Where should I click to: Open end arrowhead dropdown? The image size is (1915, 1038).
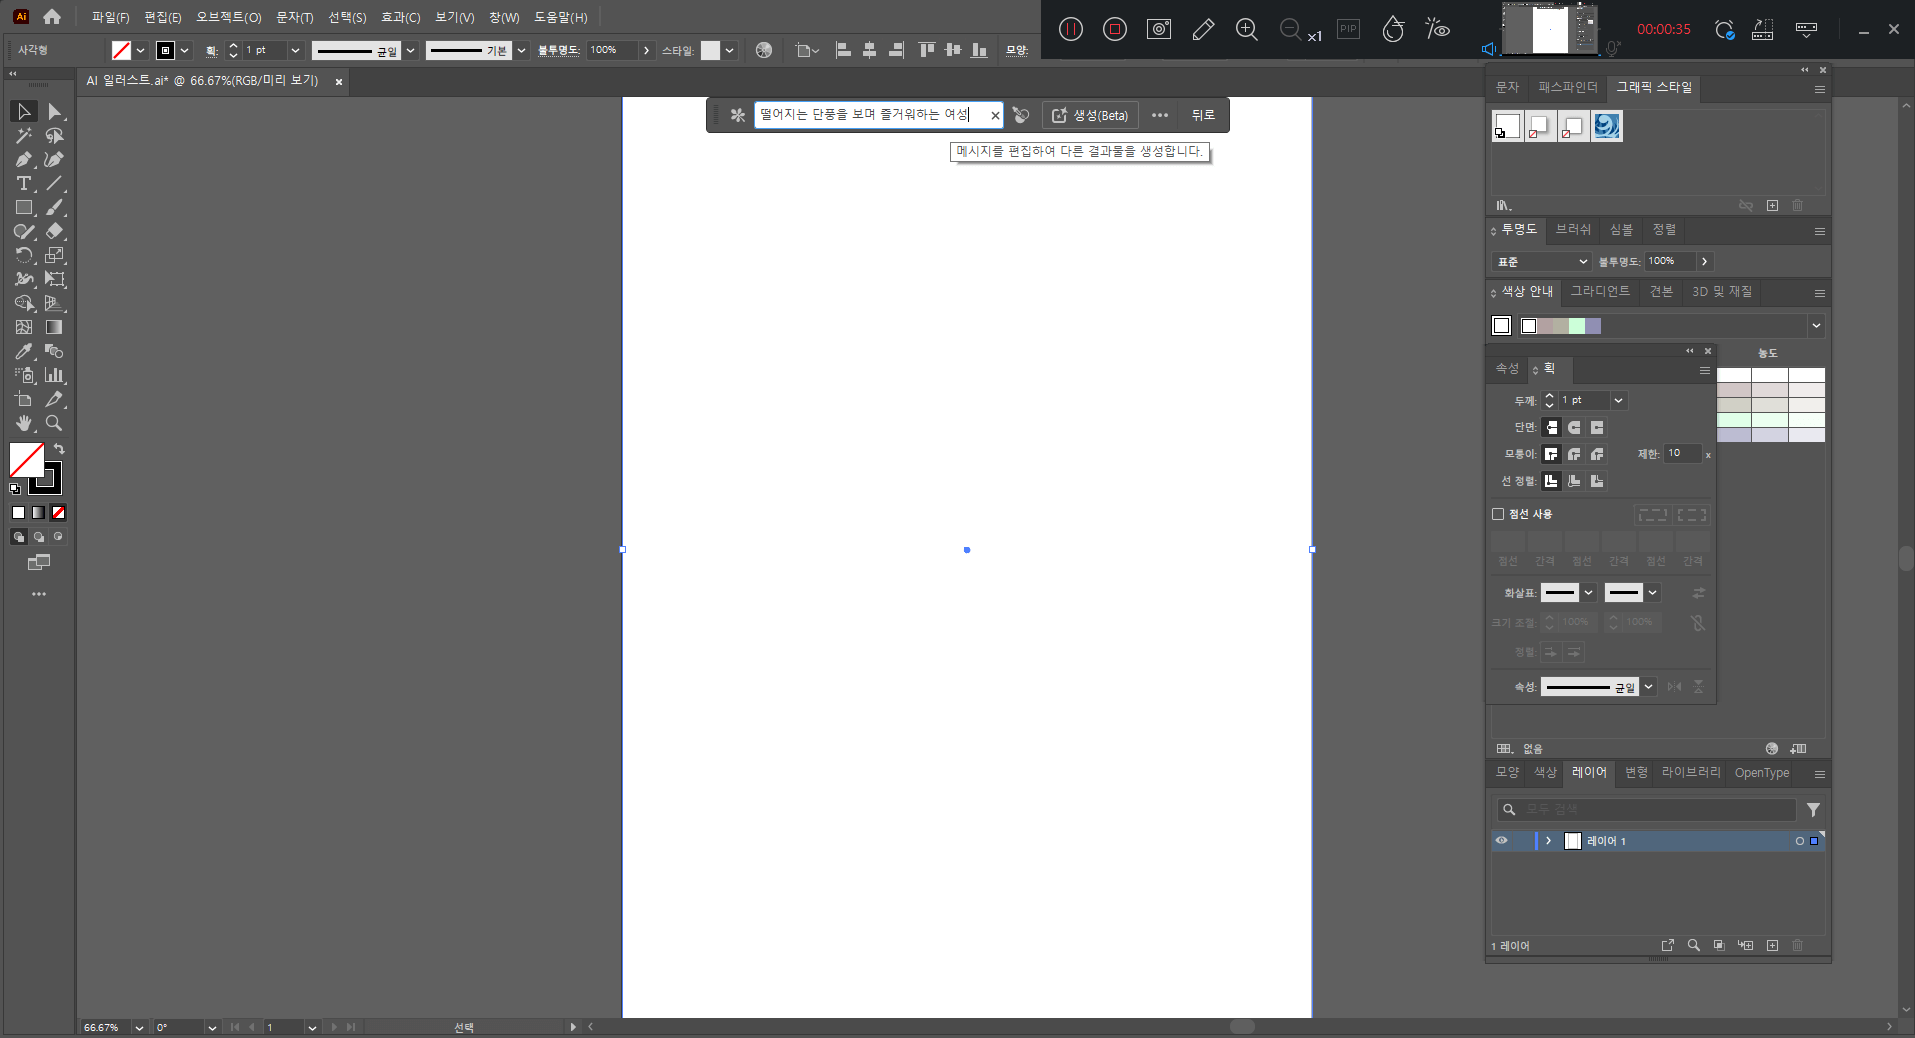(1652, 593)
